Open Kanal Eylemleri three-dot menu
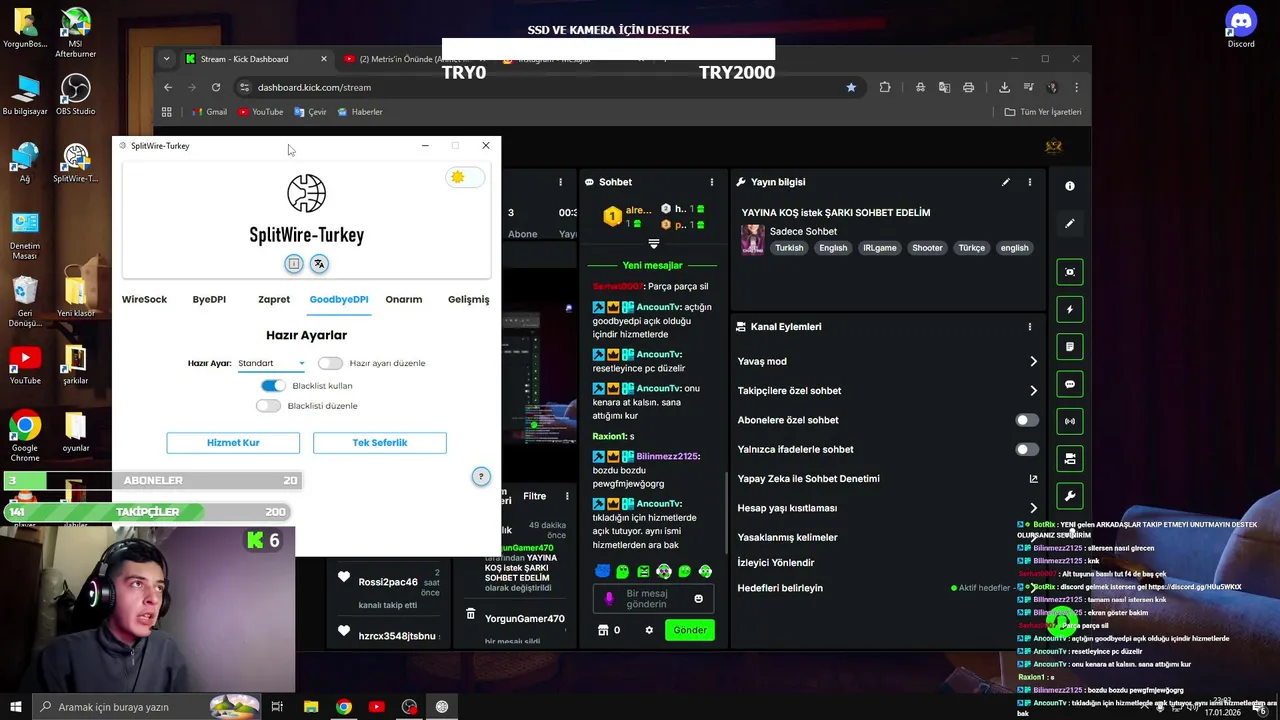The width and height of the screenshot is (1280, 720). tap(1030, 326)
